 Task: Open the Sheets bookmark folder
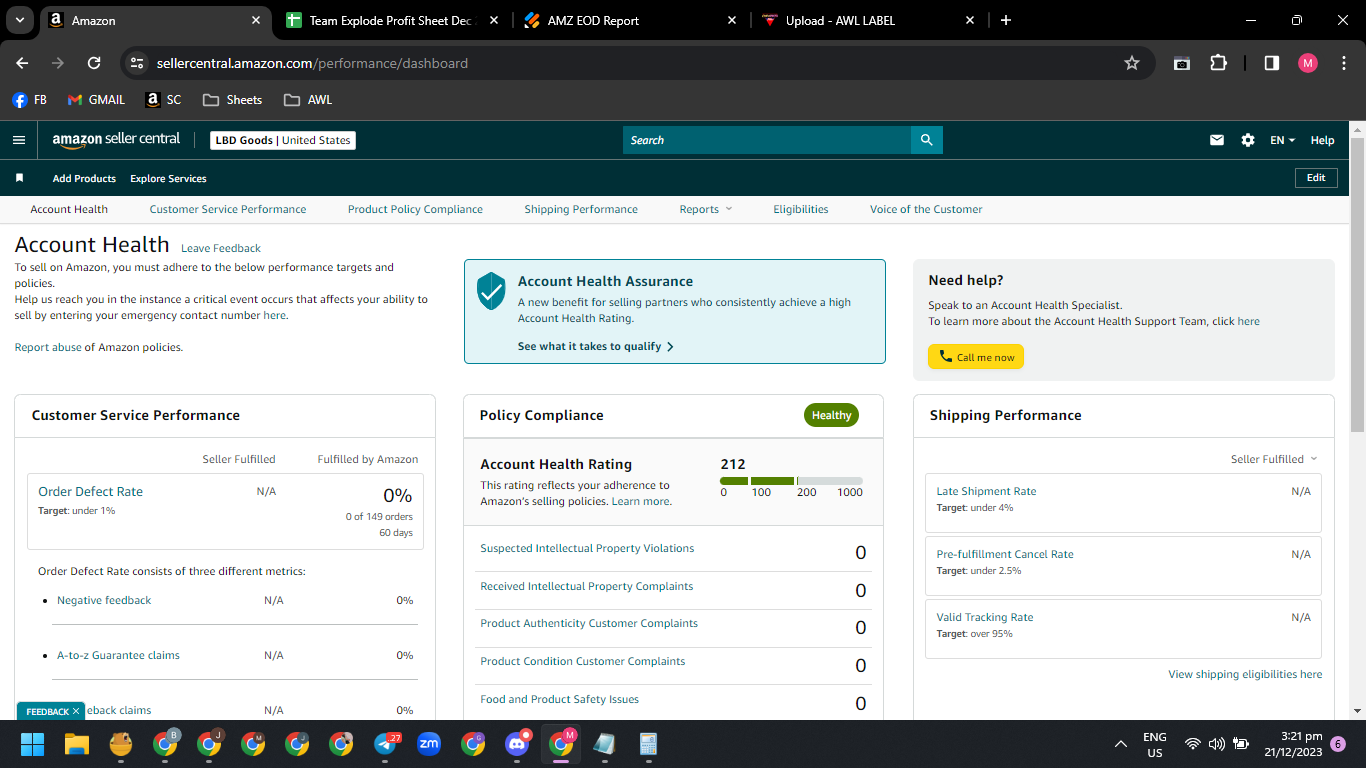pos(232,100)
